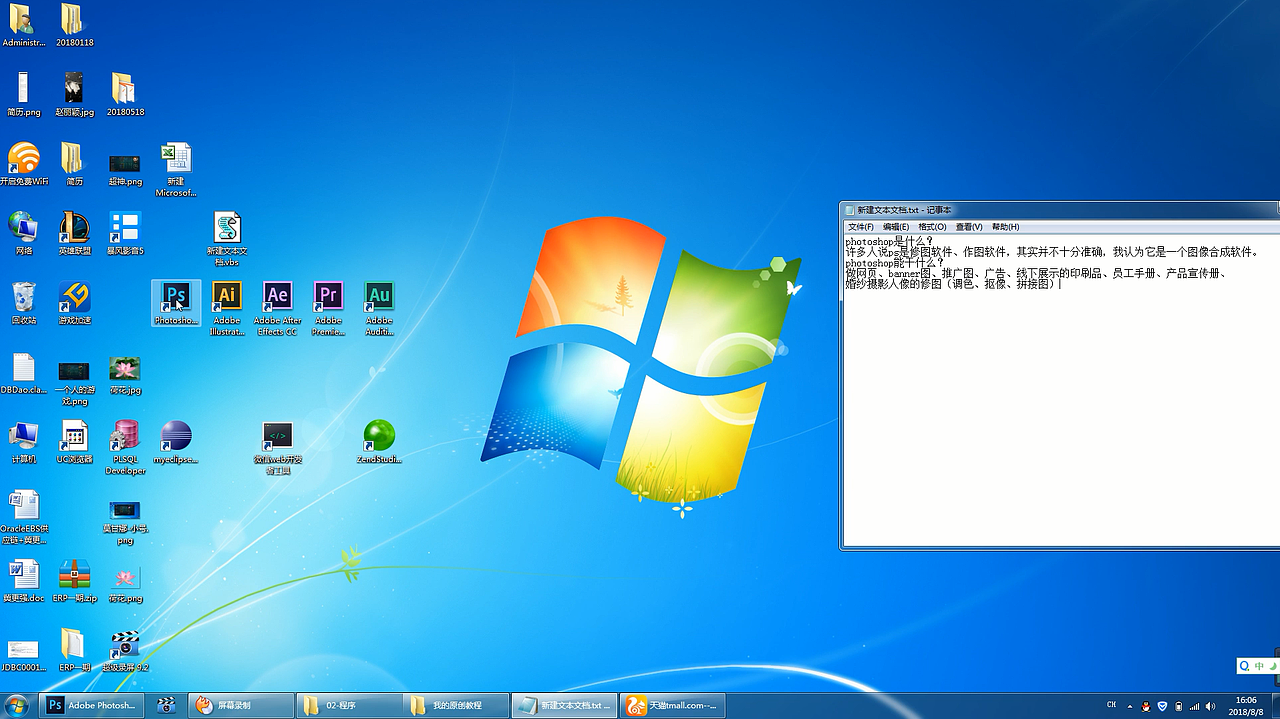The image size is (1280, 719).
Task: Select the myeclipse shortcut icon
Action: 176,441
